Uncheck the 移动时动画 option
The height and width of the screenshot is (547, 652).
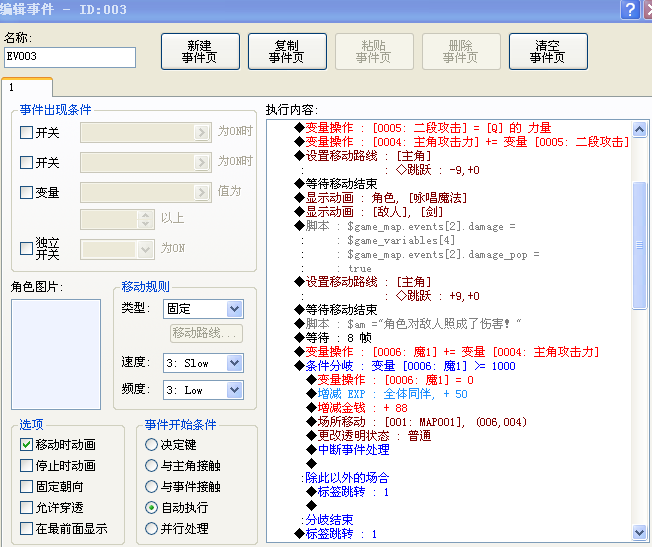[x=26, y=445]
